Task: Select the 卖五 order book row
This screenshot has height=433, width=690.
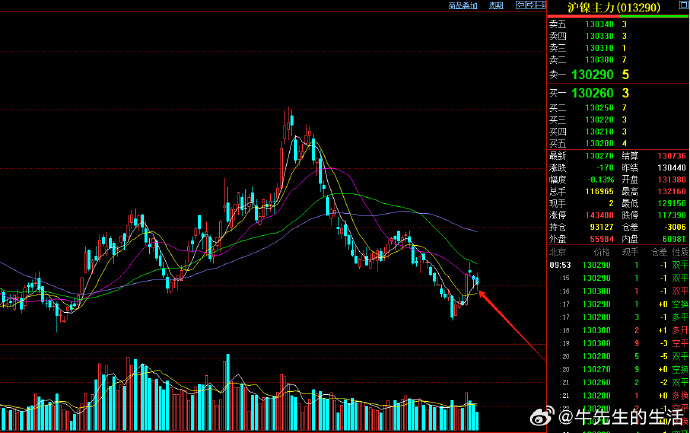Action: click(x=617, y=24)
